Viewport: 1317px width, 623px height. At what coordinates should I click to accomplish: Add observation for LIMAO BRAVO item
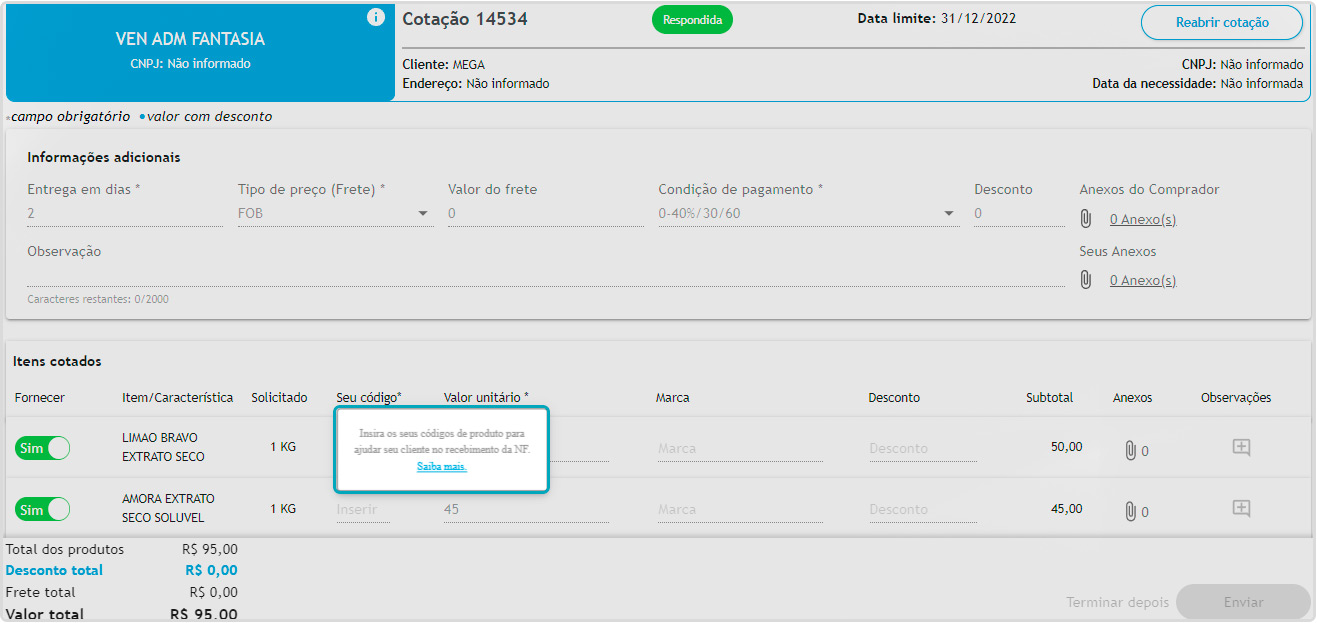tap(1241, 448)
